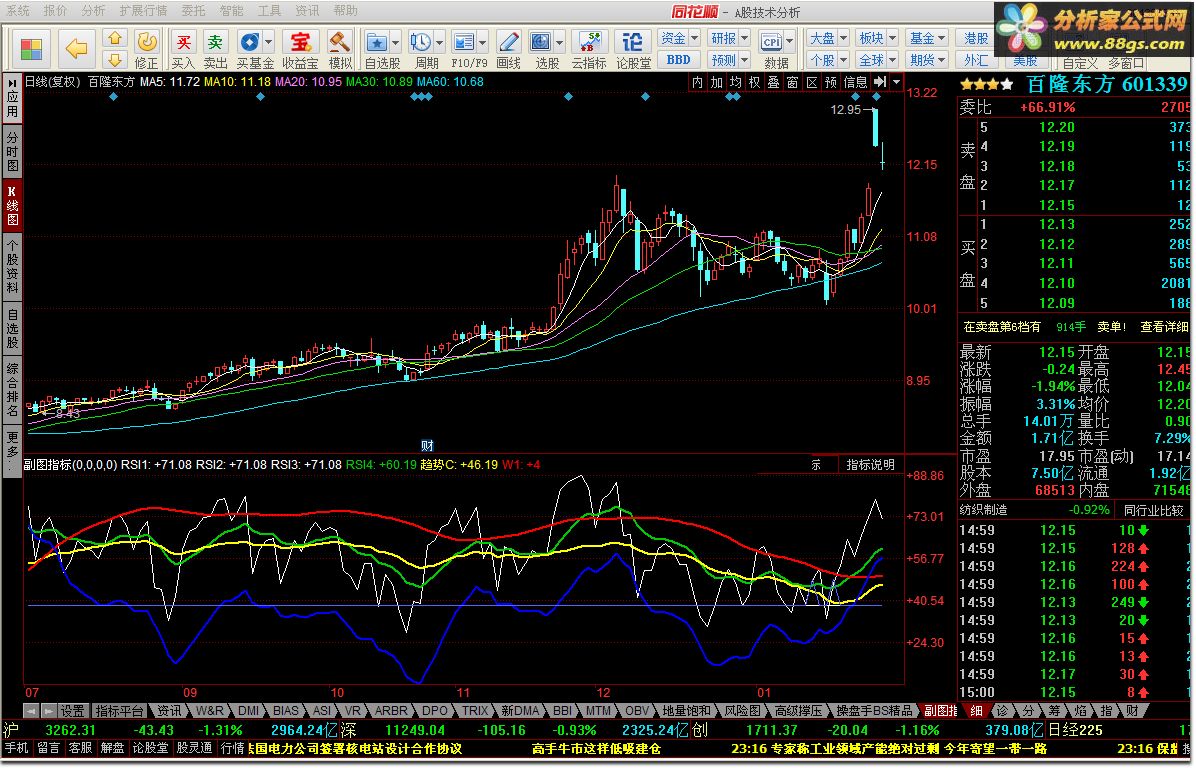
Task: Expand the 买基金 dropdown arrow
Action: coord(269,42)
